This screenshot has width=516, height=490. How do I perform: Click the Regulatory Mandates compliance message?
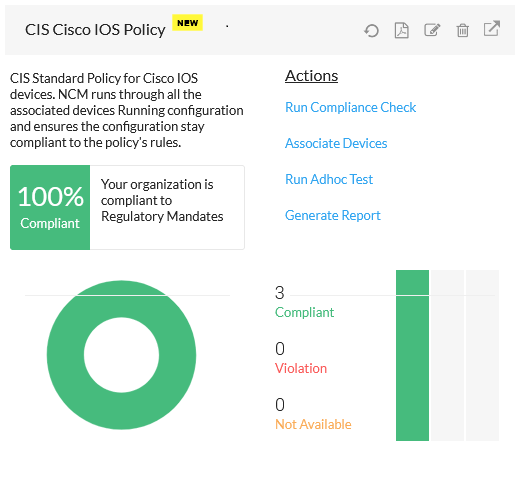click(x=162, y=200)
